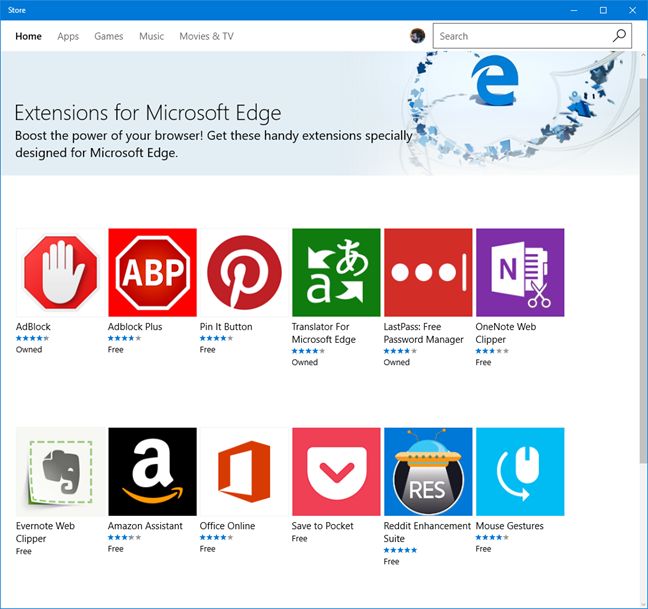Switch to the Apps tab
The width and height of the screenshot is (648, 609).
[68, 36]
